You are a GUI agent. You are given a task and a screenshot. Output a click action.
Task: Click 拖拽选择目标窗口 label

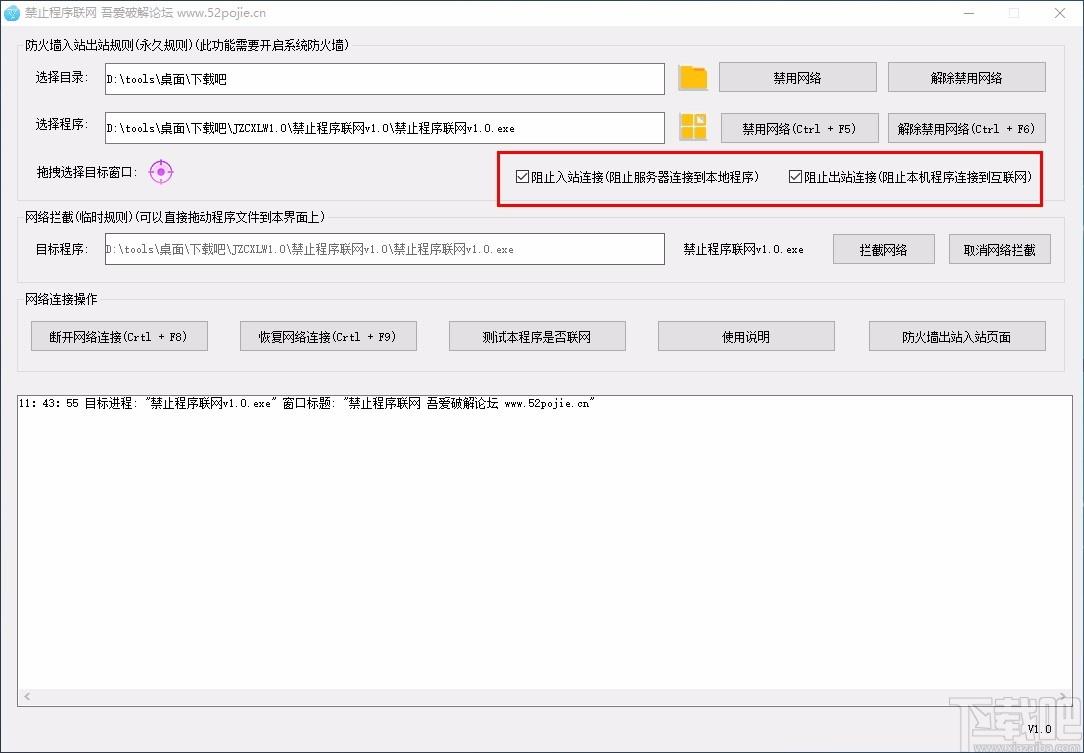pyautogui.click(x=87, y=171)
